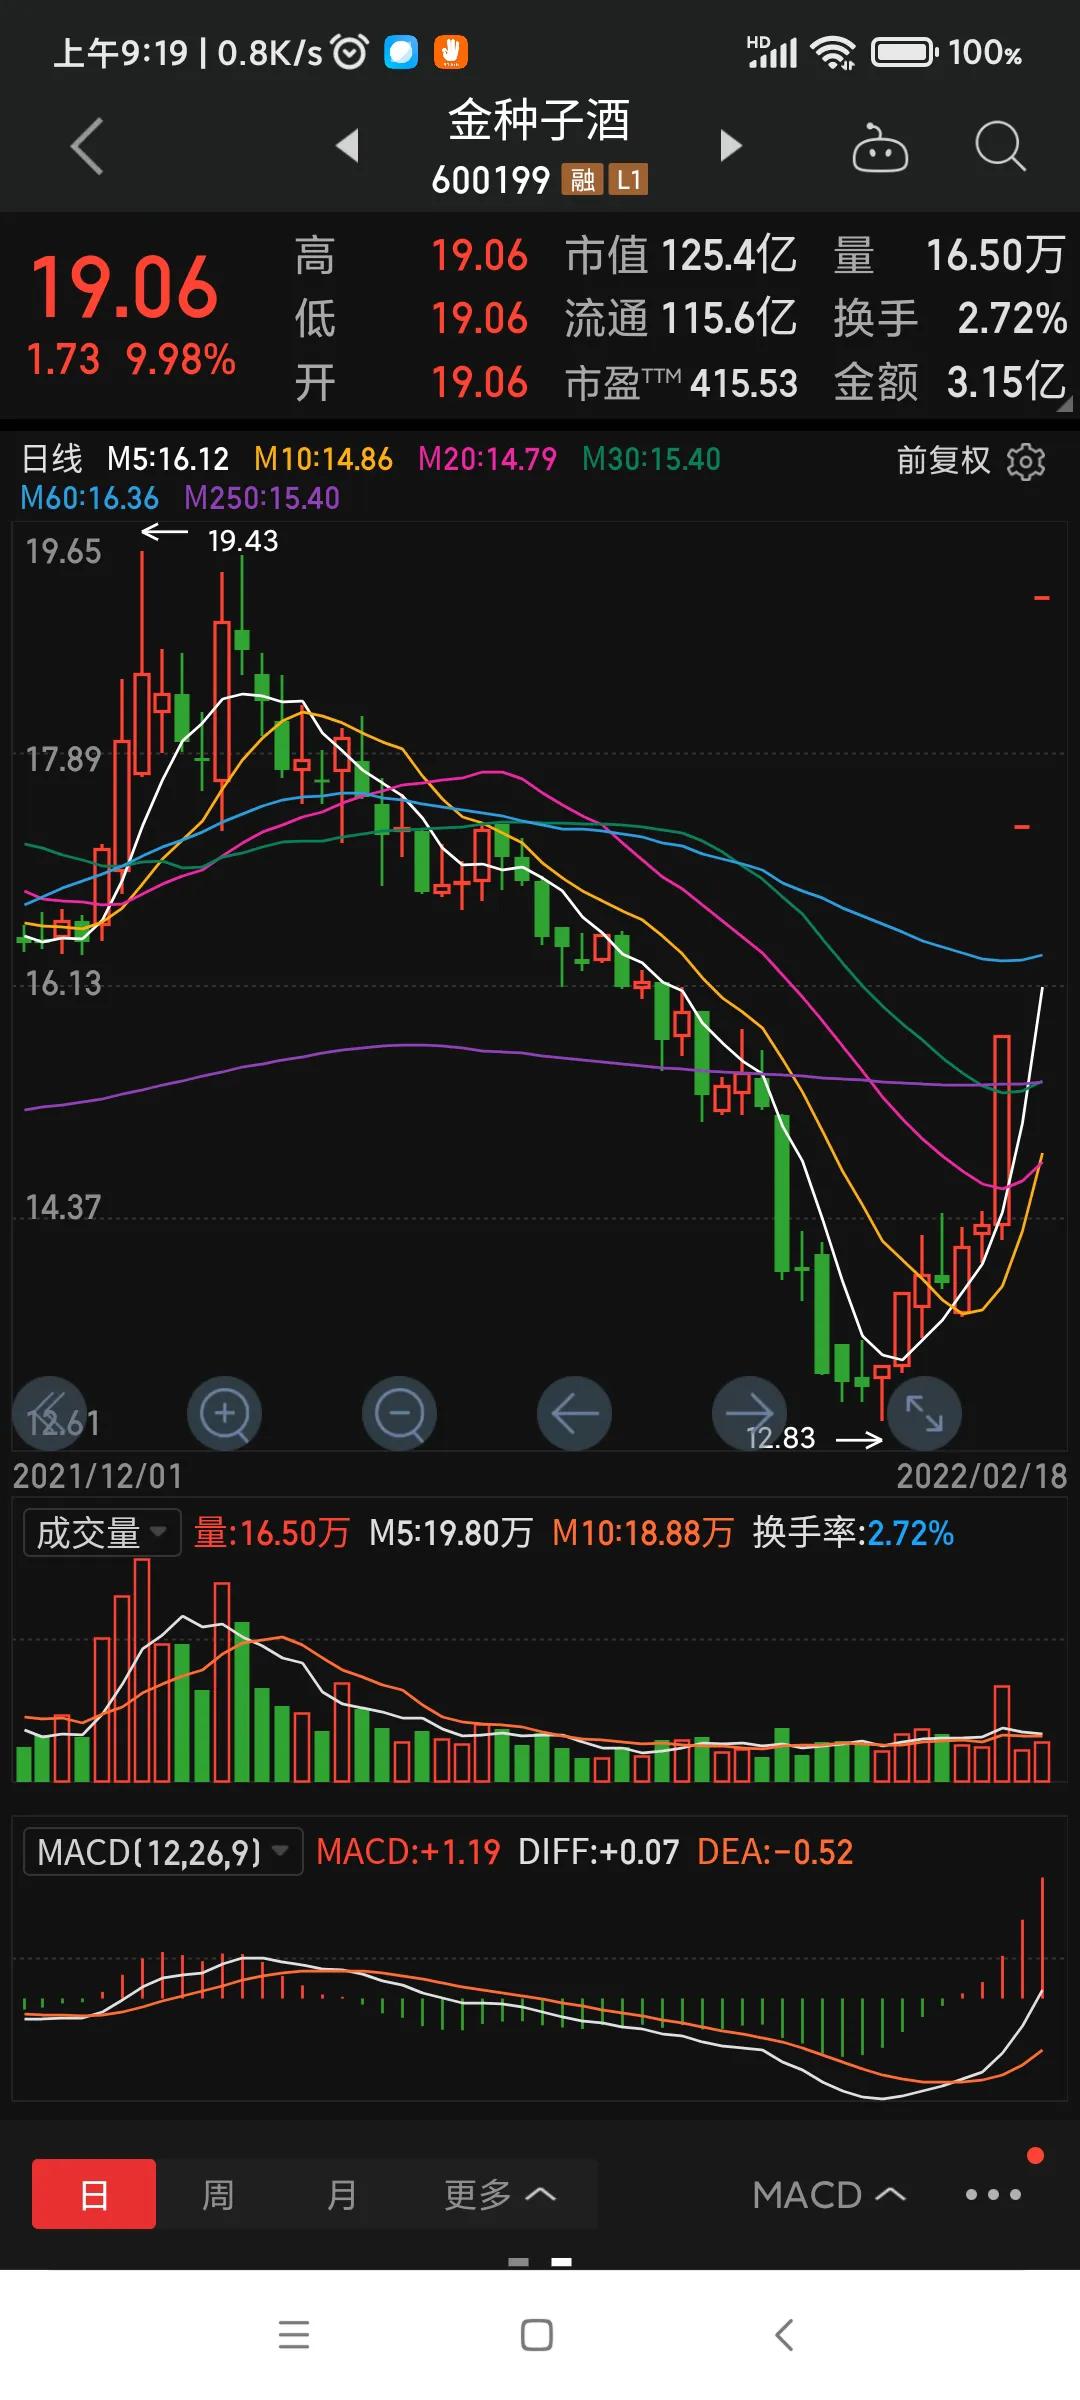Select the 日 daily chart tab
Image resolution: width=1080 pixels, height=2400 pixels.
tap(94, 2195)
